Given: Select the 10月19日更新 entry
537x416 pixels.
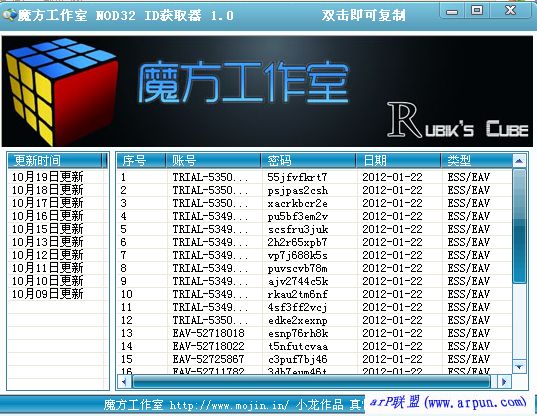Looking at the screenshot, I should (x=48, y=177).
